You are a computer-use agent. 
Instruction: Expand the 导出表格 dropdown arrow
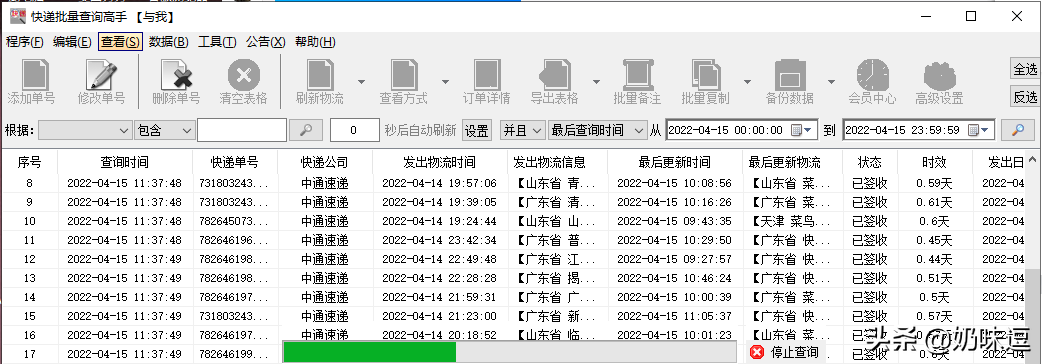596,82
